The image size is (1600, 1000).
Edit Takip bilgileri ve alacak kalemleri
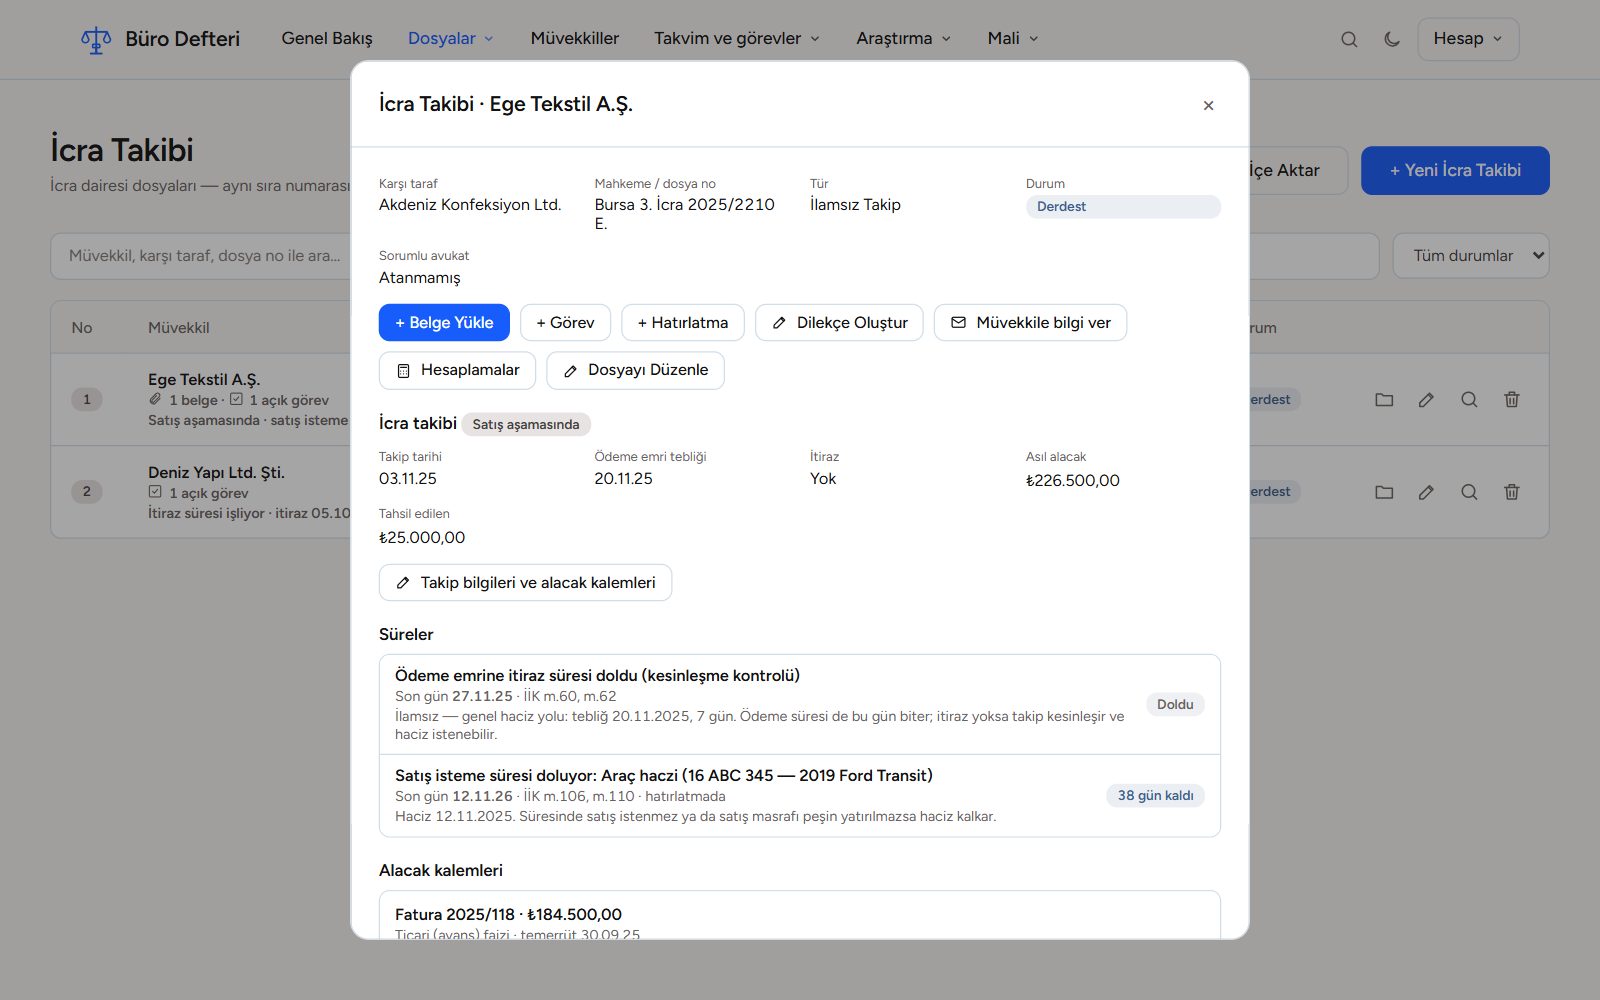525,582
